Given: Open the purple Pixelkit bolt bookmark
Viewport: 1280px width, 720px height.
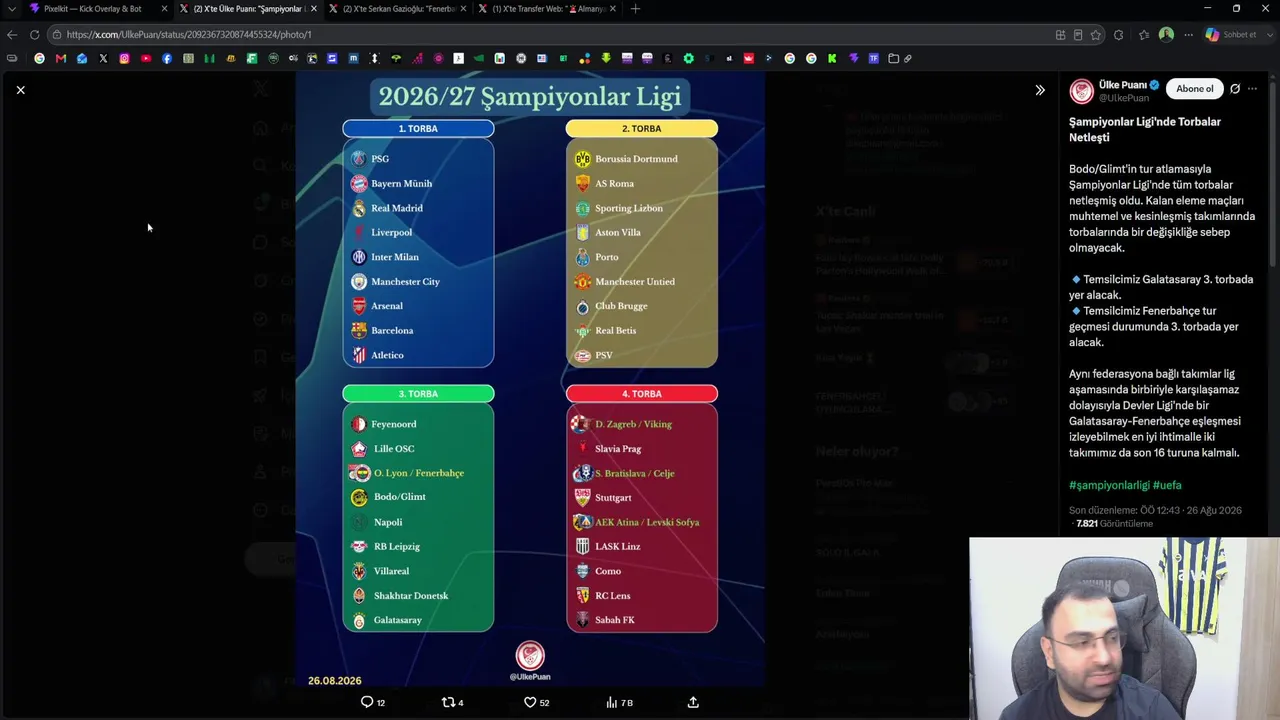Looking at the screenshot, I should [x=853, y=58].
